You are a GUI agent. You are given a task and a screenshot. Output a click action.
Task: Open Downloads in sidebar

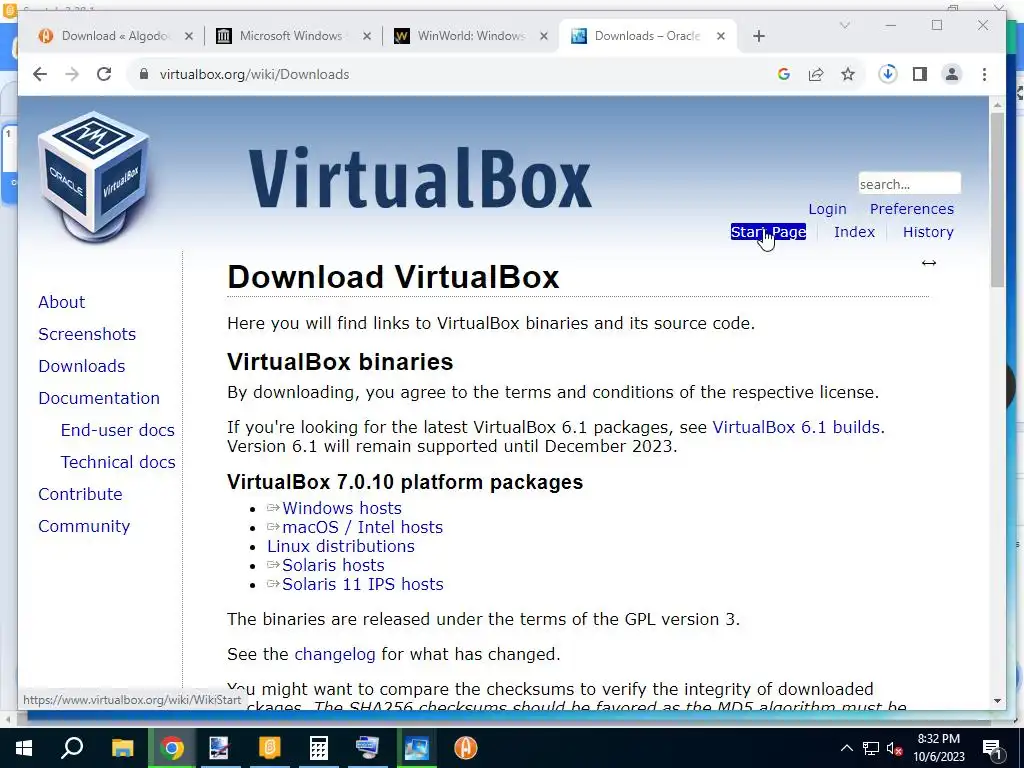pos(82,366)
